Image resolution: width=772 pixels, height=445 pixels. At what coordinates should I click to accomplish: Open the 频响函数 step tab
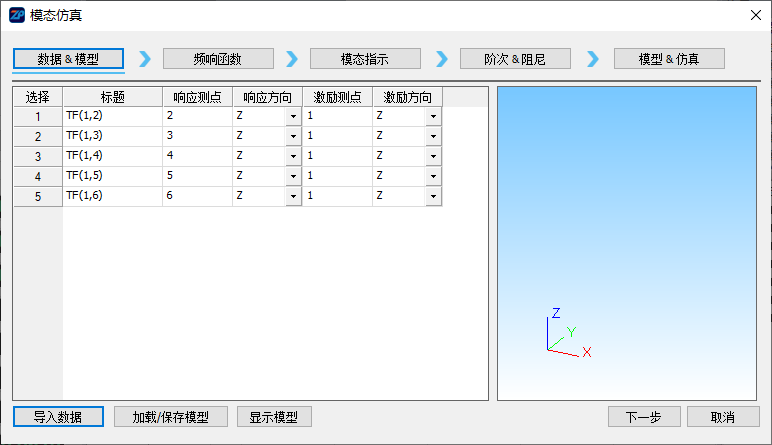coord(218,59)
